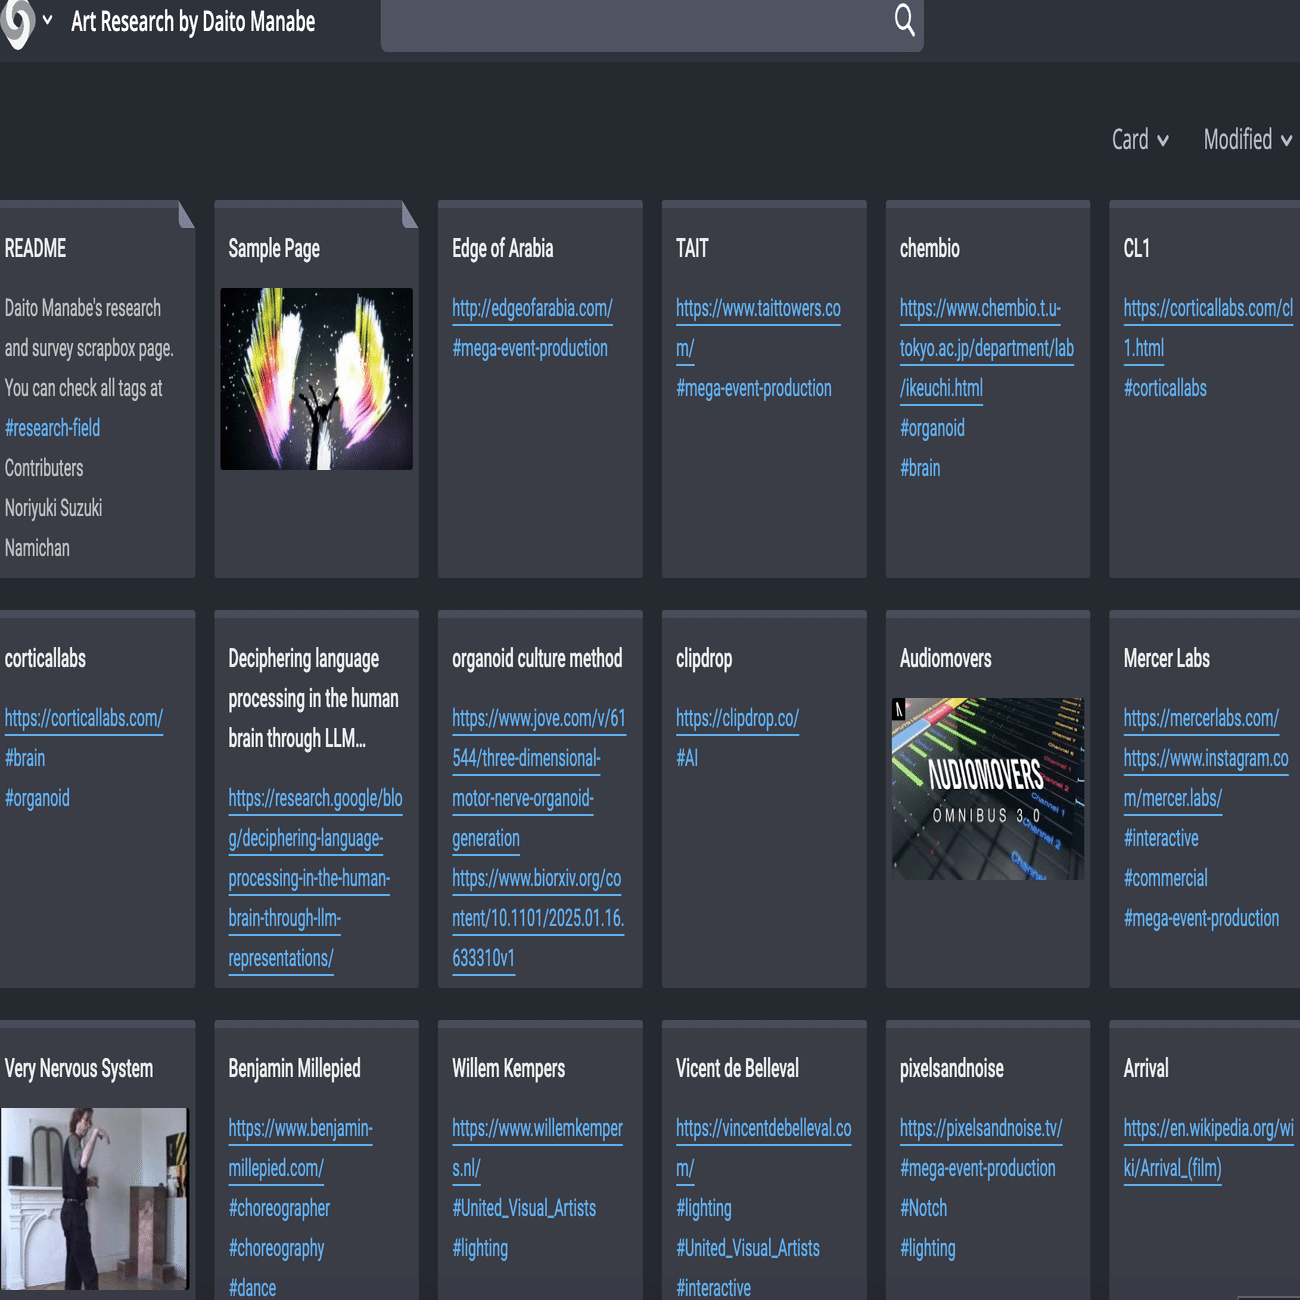Open the Card view dropdown
The image size is (1300, 1300).
point(1140,140)
